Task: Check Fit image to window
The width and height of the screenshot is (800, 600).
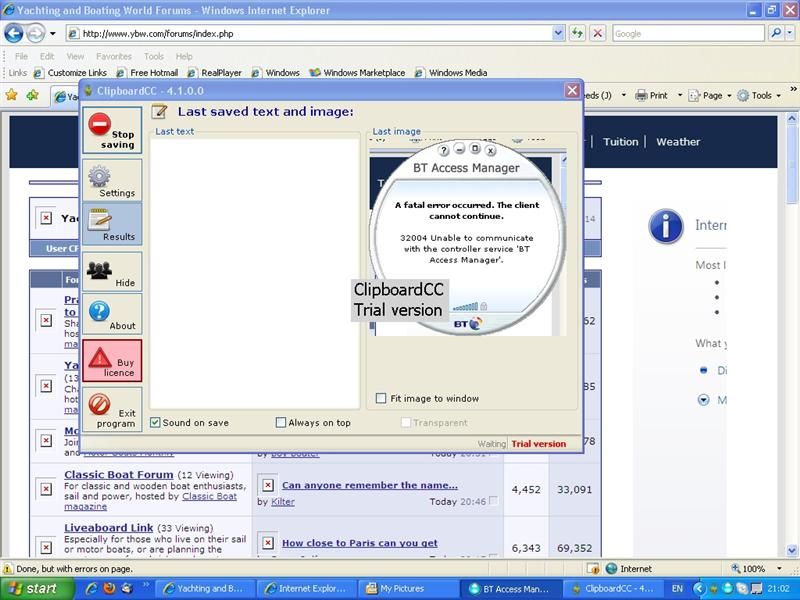Action: coord(380,398)
